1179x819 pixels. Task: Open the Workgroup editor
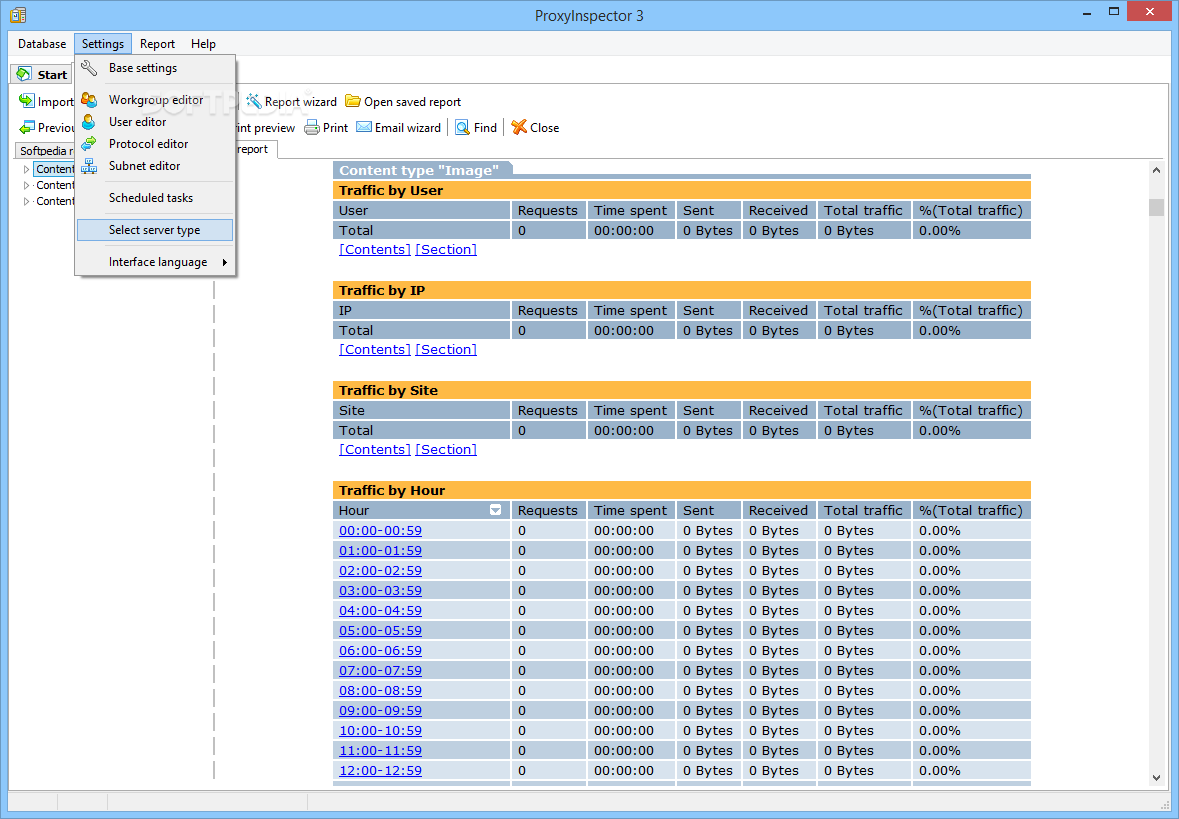tap(155, 100)
